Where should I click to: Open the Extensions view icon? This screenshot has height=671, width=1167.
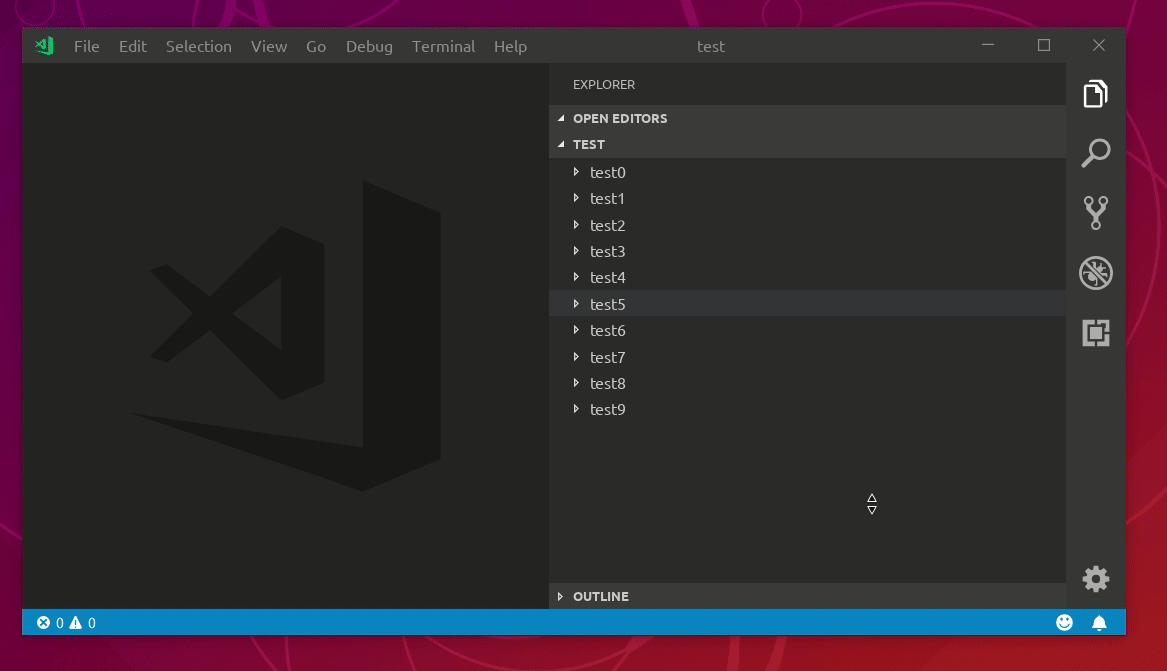(x=1096, y=332)
